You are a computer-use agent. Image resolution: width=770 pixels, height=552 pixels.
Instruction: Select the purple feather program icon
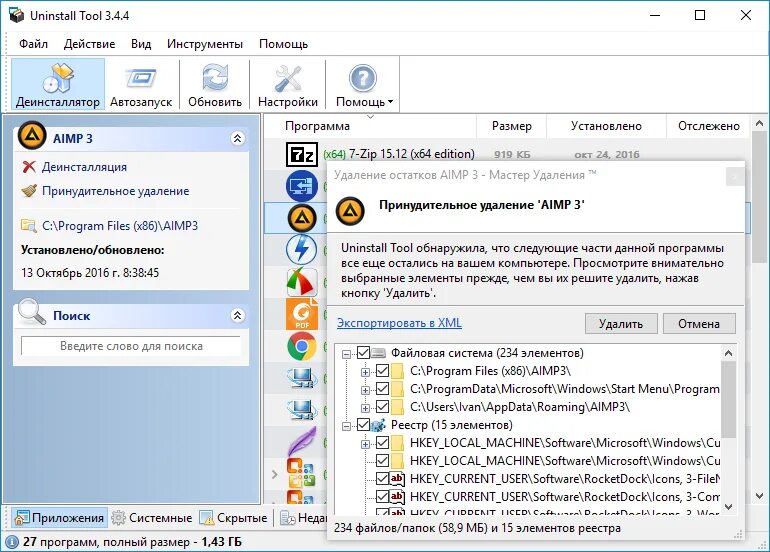click(x=302, y=441)
